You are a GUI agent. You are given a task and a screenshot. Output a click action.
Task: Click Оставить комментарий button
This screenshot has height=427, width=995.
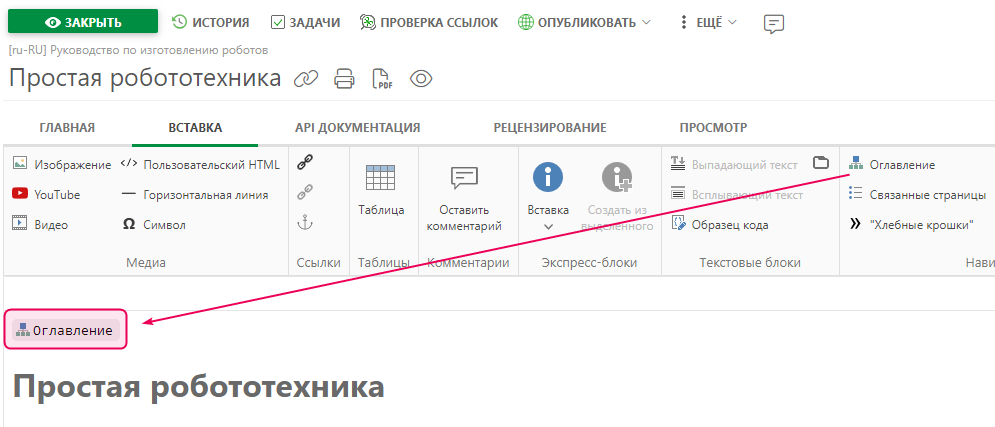(x=464, y=199)
